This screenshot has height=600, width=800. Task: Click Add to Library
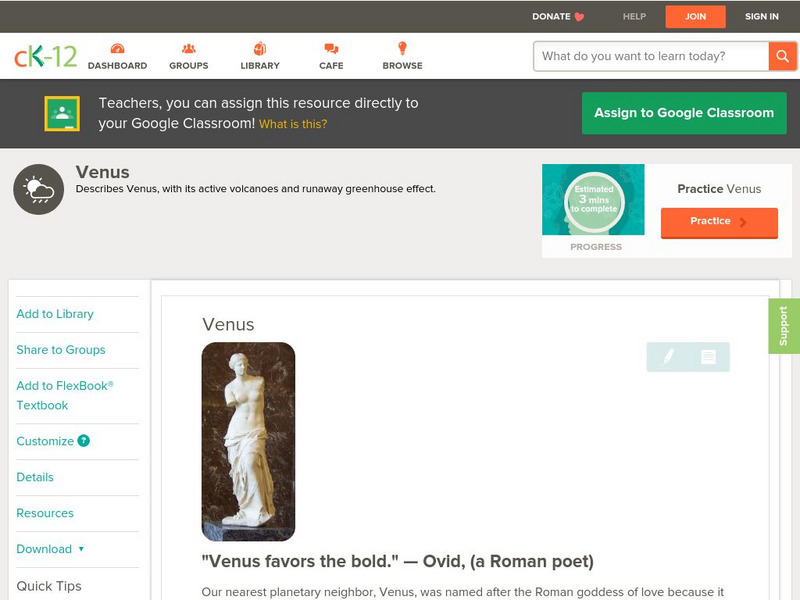coord(55,314)
